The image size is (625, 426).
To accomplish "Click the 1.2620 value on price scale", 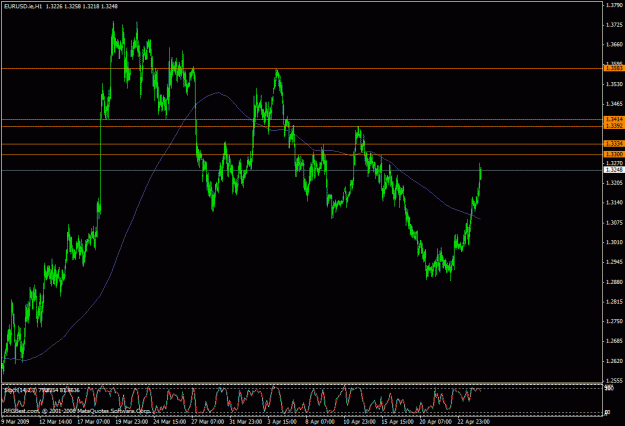I will (x=614, y=361).
